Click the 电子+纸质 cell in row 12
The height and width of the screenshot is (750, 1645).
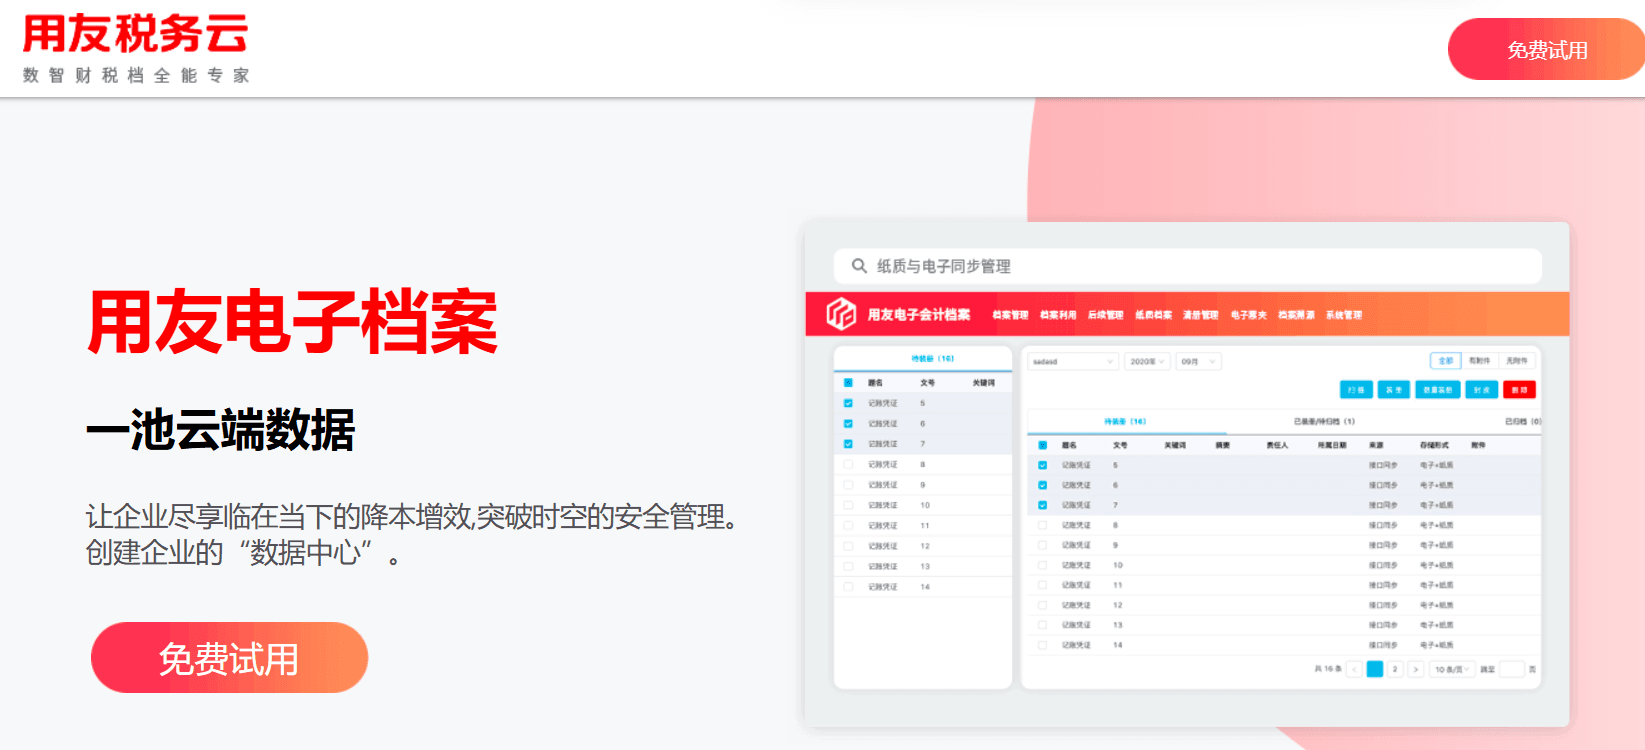click(1437, 605)
